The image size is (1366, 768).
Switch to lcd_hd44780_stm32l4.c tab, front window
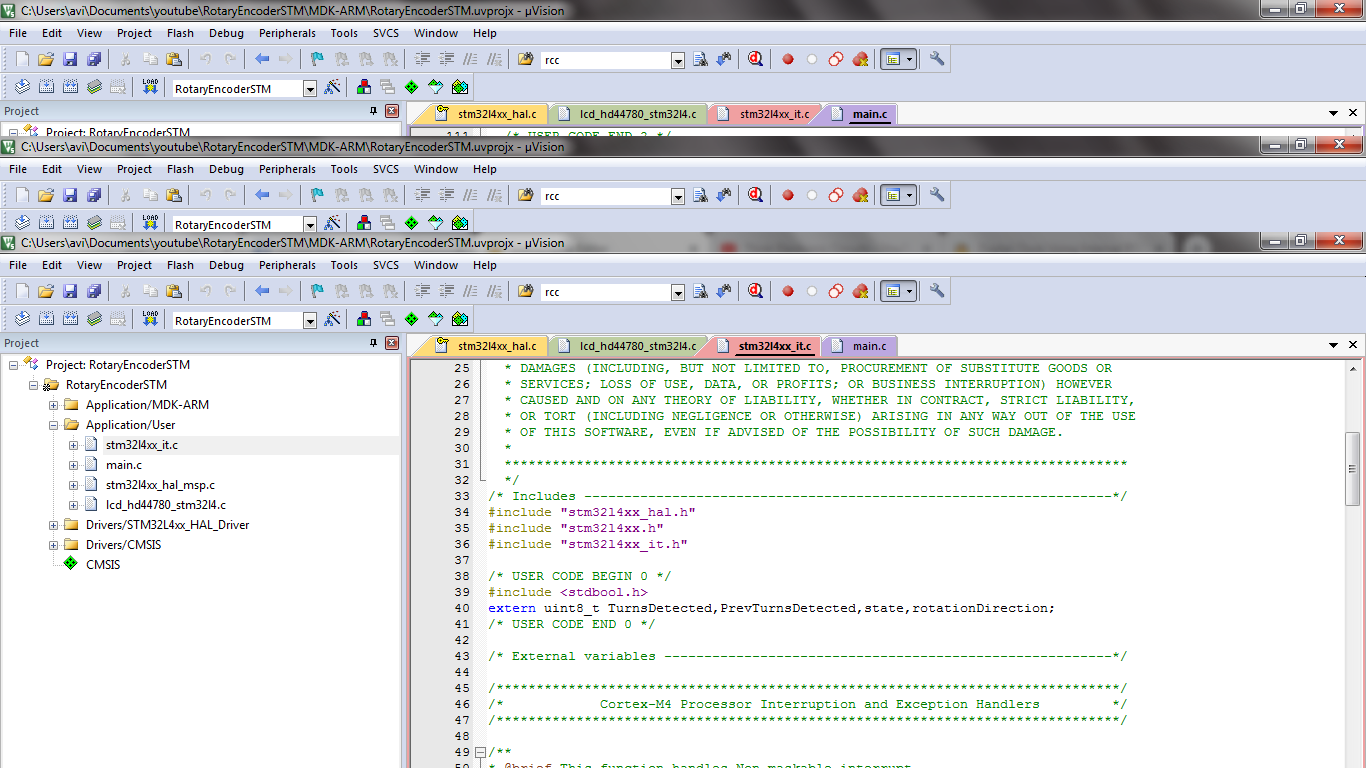click(x=630, y=346)
